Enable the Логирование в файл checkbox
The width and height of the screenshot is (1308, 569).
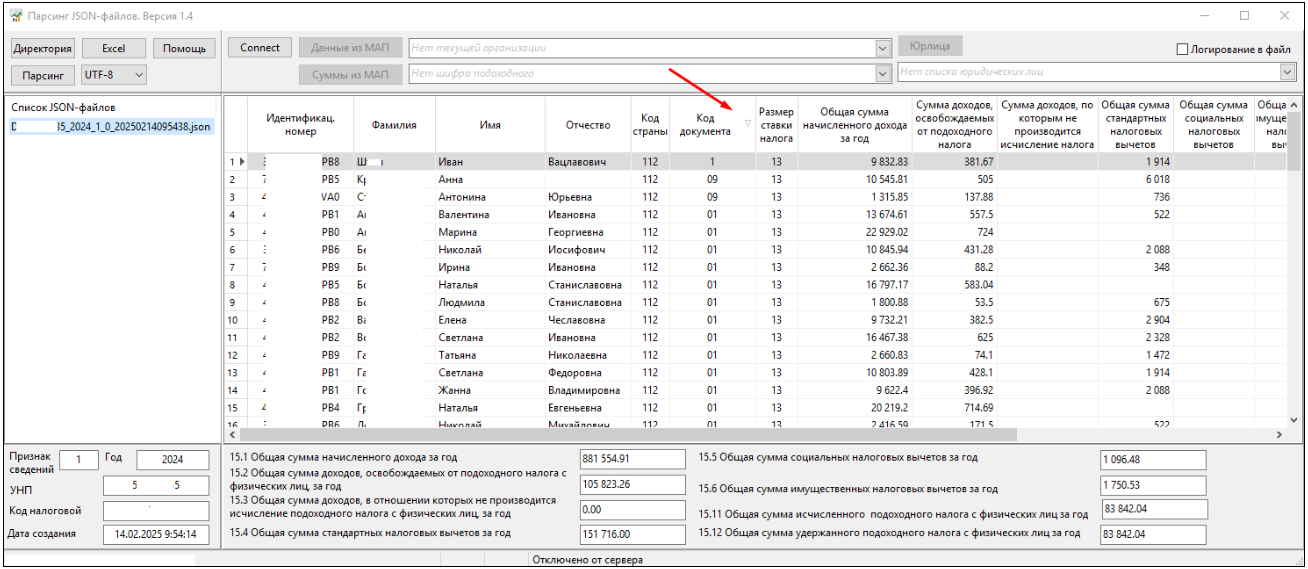click(1182, 49)
